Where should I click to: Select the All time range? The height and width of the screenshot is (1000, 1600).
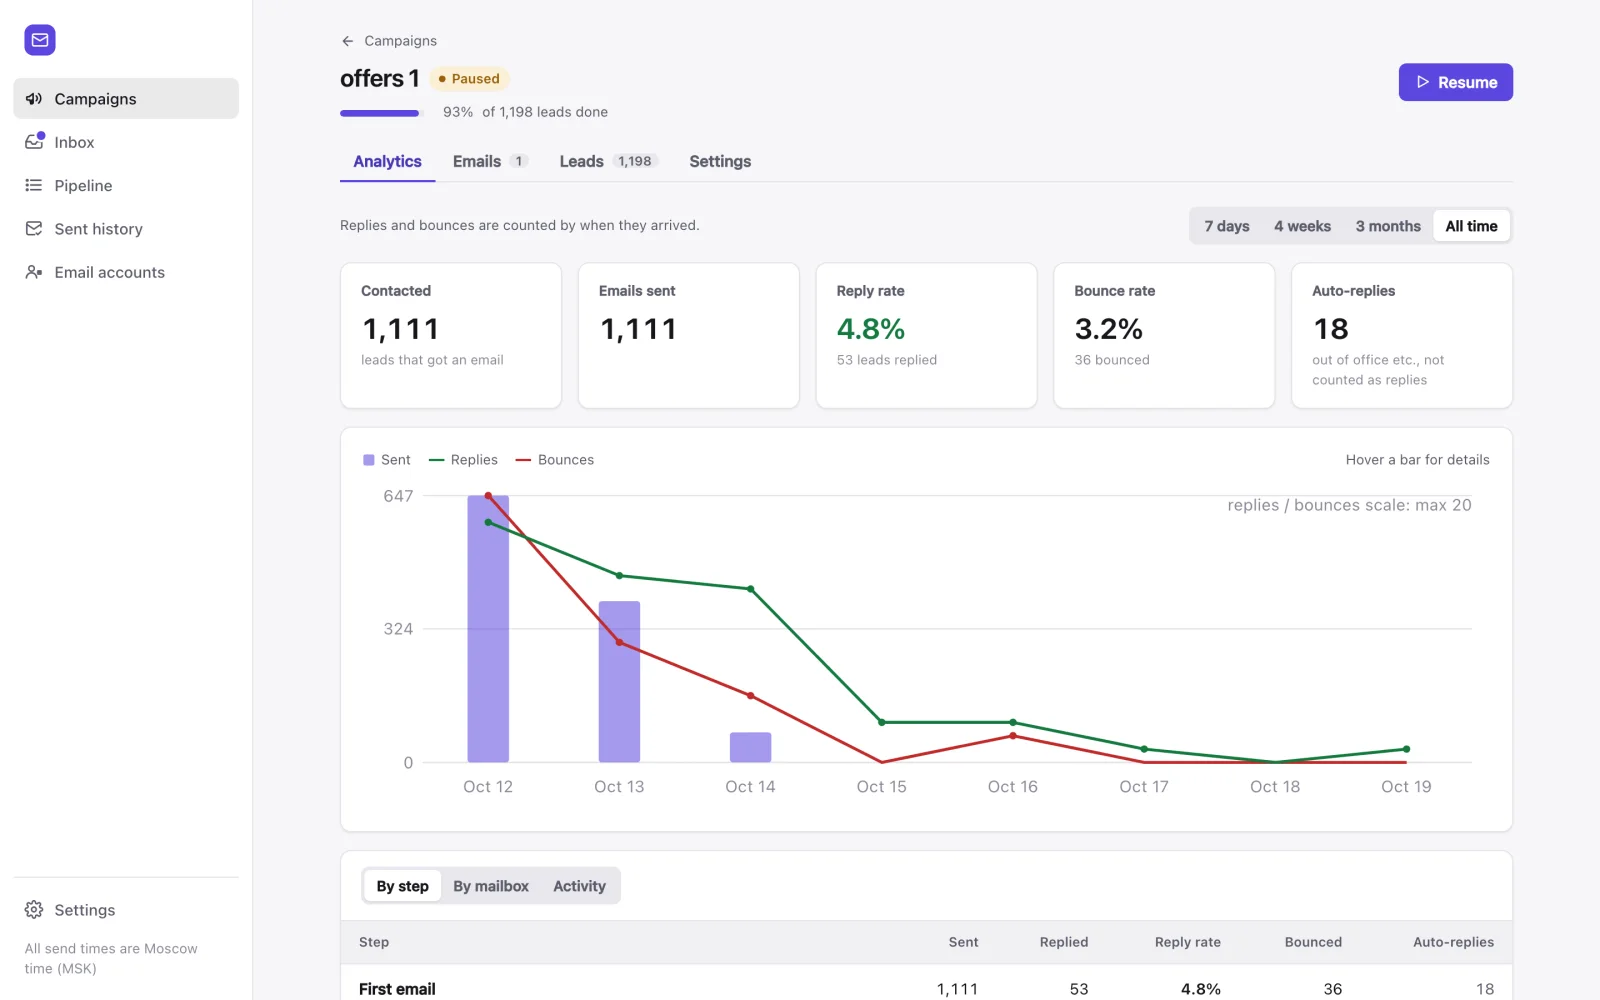coord(1471,226)
